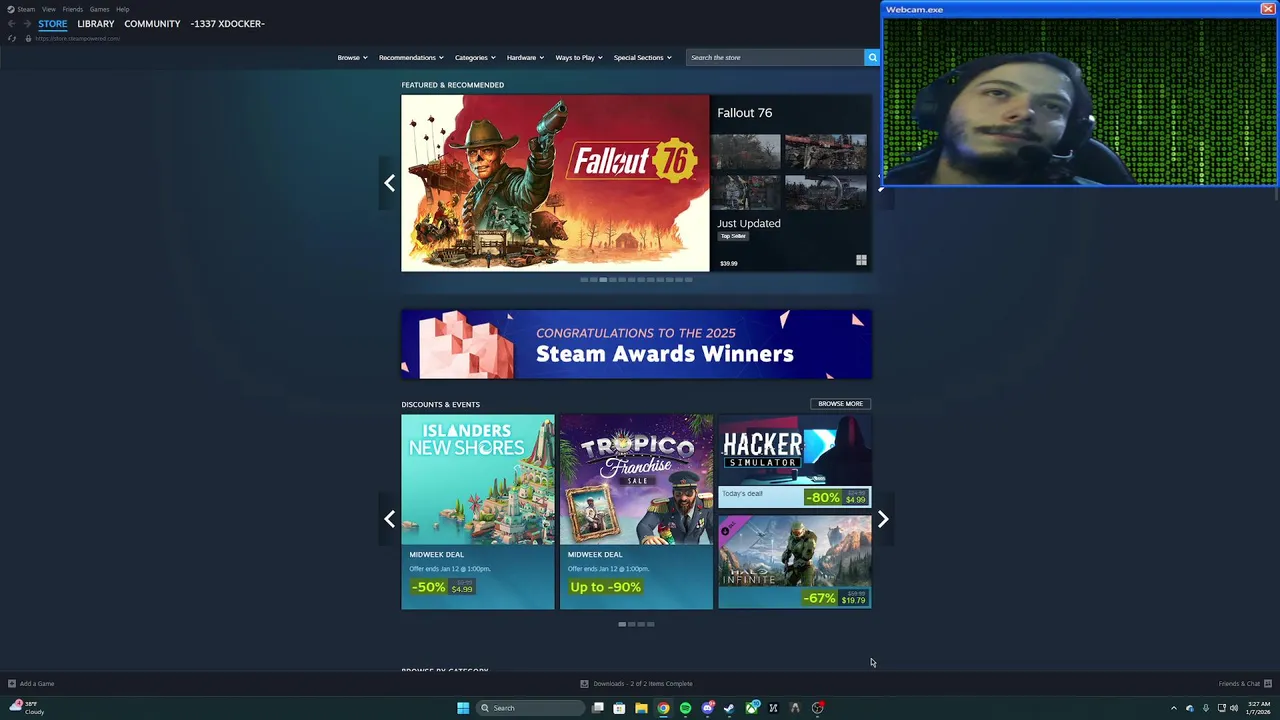Open the Help menu
The width and height of the screenshot is (1280, 720).
click(x=122, y=9)
